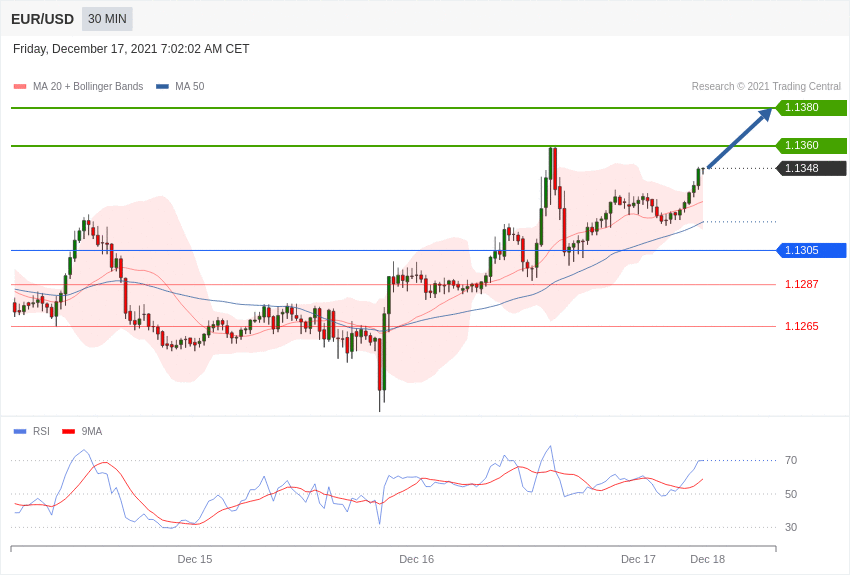850x576 pixels.
Task: Select the EUR/USD pair title
Action: [42, 20]
